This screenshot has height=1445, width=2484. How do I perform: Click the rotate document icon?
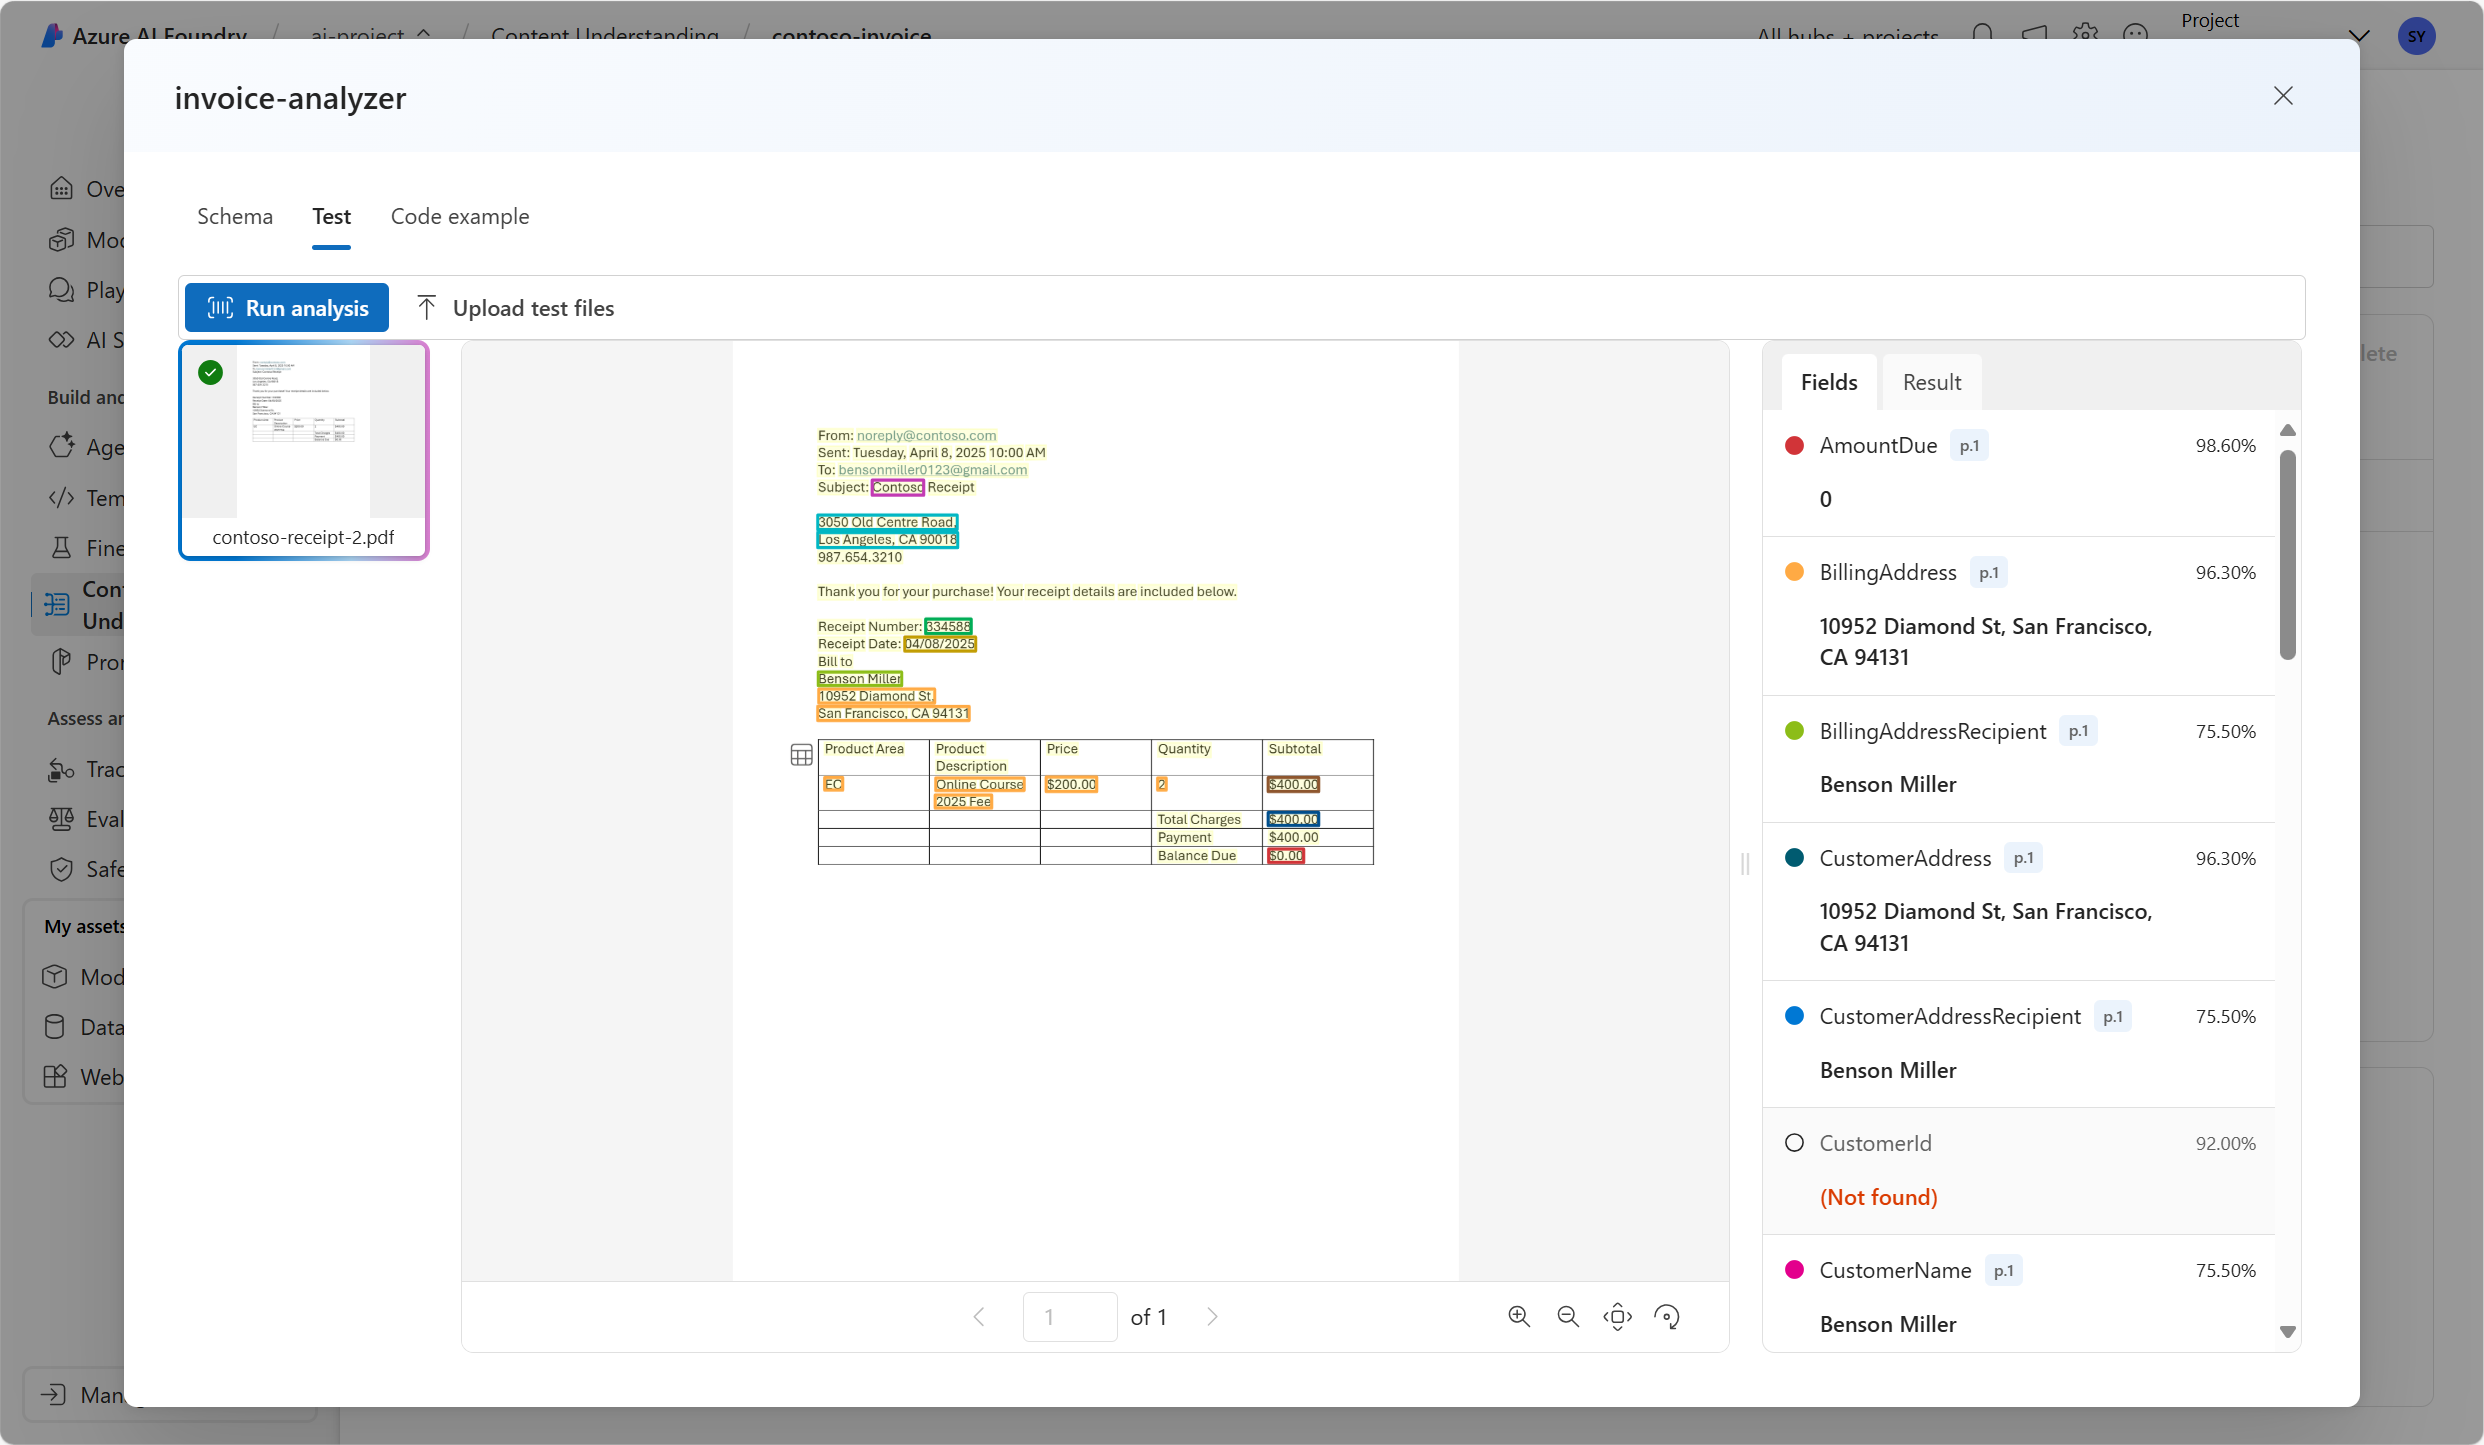[1667, 1317]
